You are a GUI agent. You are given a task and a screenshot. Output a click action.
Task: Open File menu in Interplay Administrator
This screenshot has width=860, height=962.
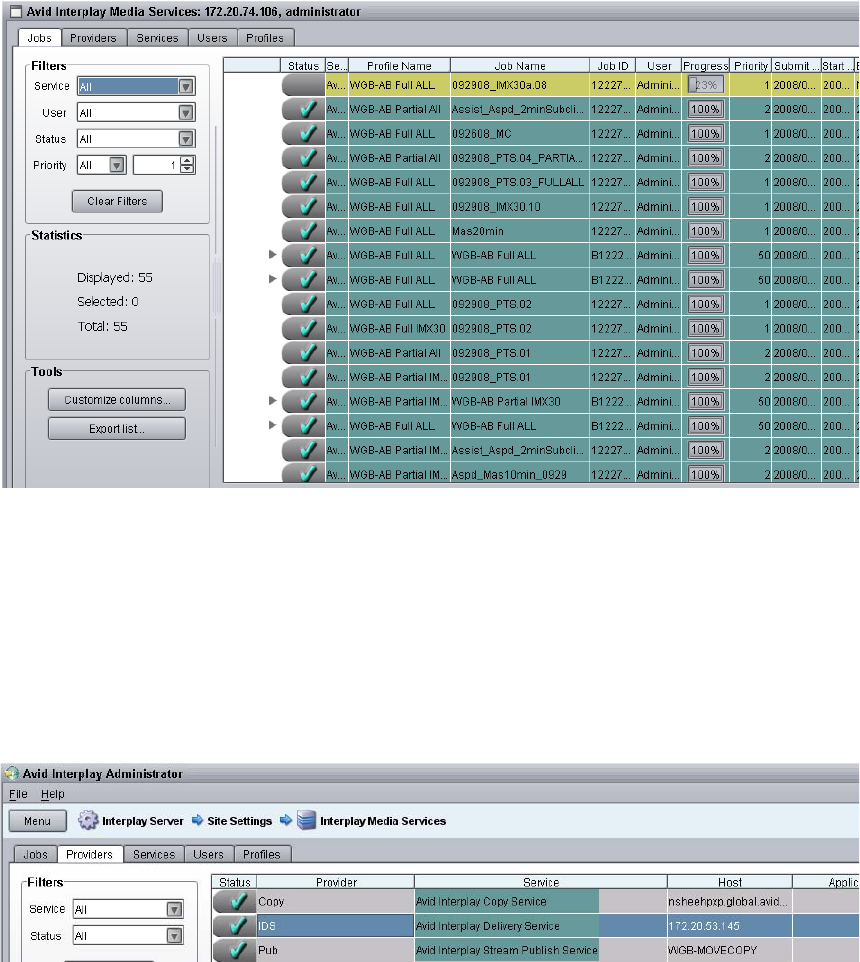[x=18, y=794]
